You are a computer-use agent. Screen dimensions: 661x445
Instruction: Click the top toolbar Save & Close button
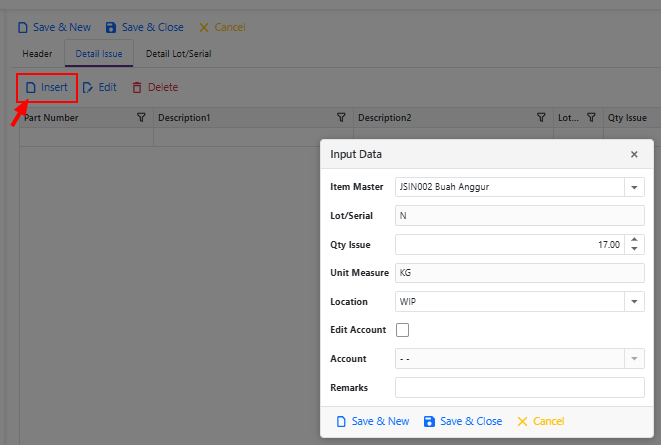(x=145, y=27)
